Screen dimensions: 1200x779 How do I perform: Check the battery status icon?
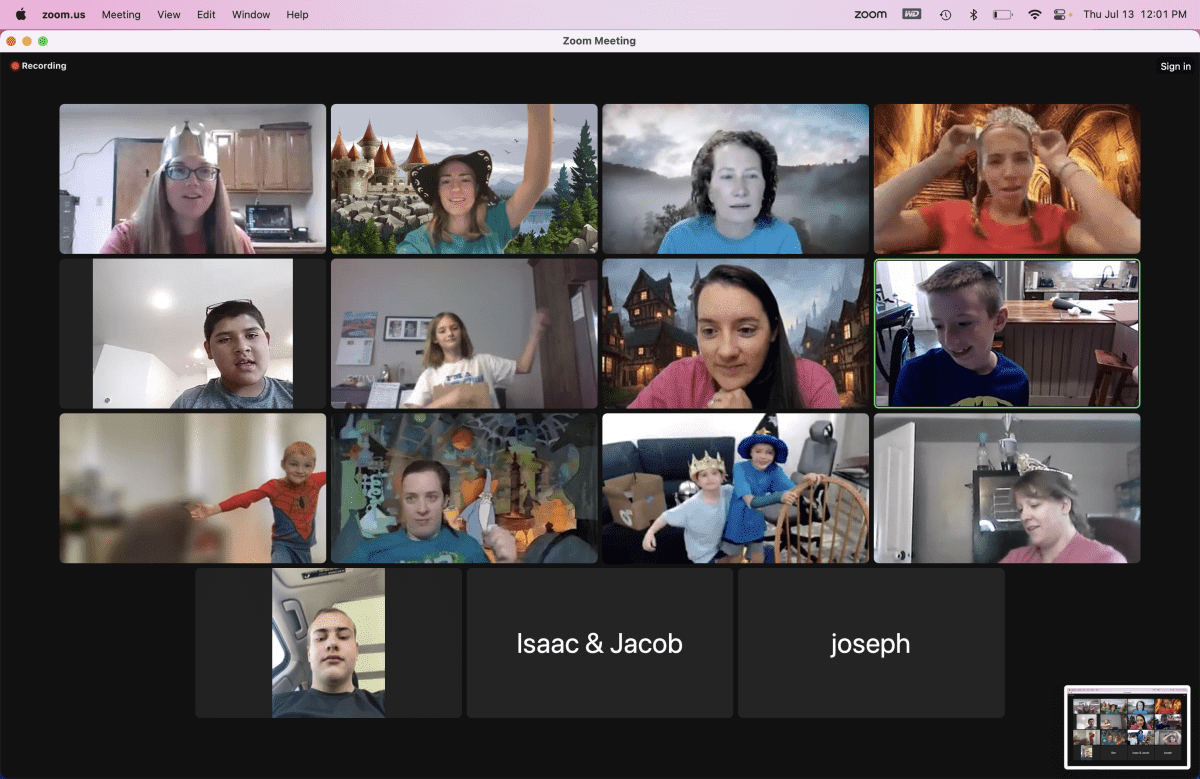(x=1002, y=14)
